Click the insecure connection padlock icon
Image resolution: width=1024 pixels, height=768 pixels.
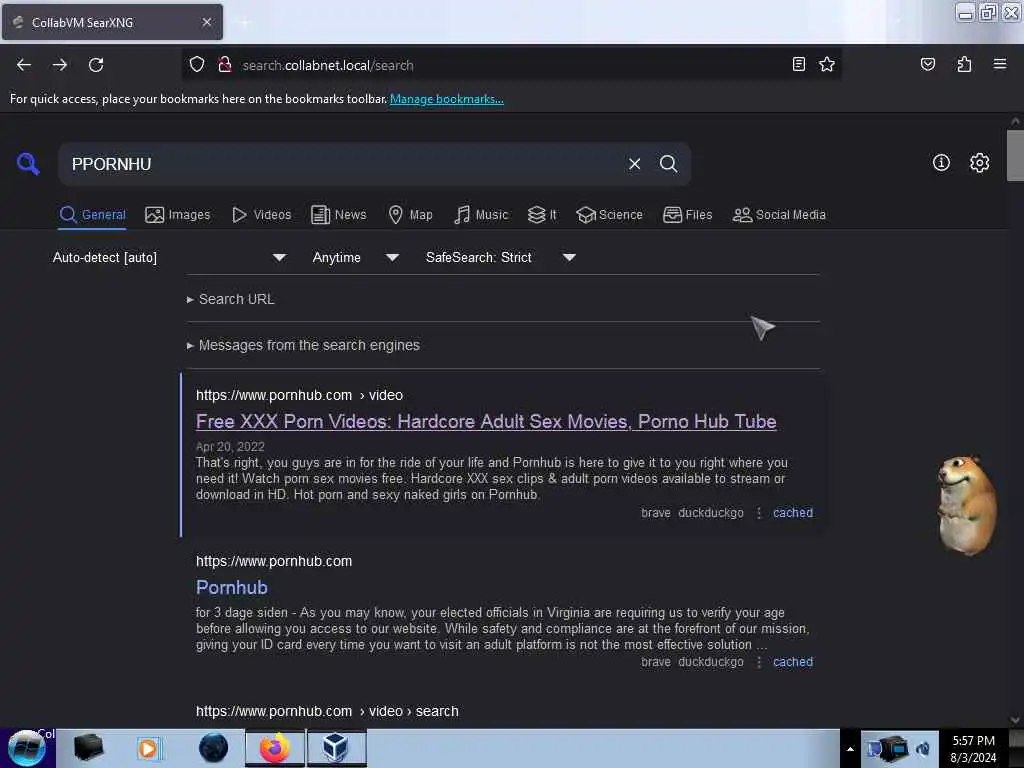click(x=225, y=65)
